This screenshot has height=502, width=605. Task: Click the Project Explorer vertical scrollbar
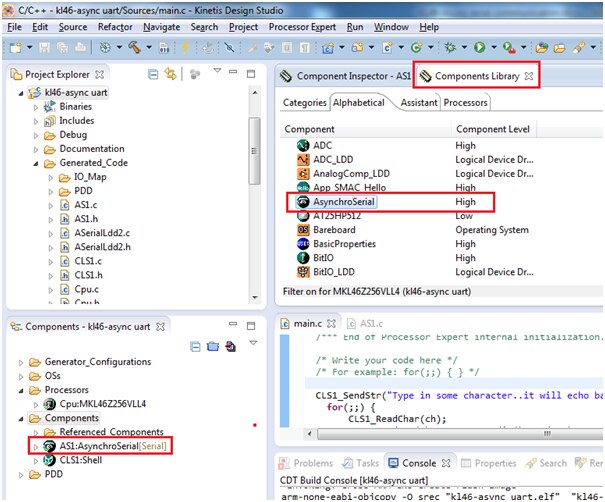[254, 151]
